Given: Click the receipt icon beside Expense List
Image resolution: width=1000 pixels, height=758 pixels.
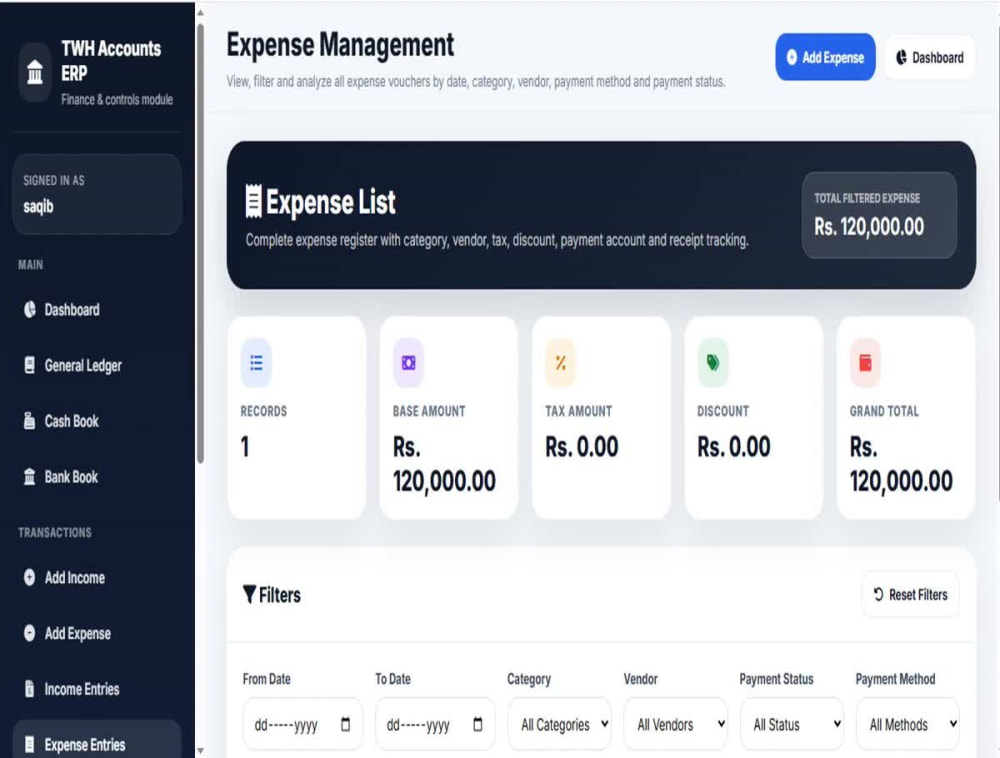Looking at the screenshot, I should 254,201.
